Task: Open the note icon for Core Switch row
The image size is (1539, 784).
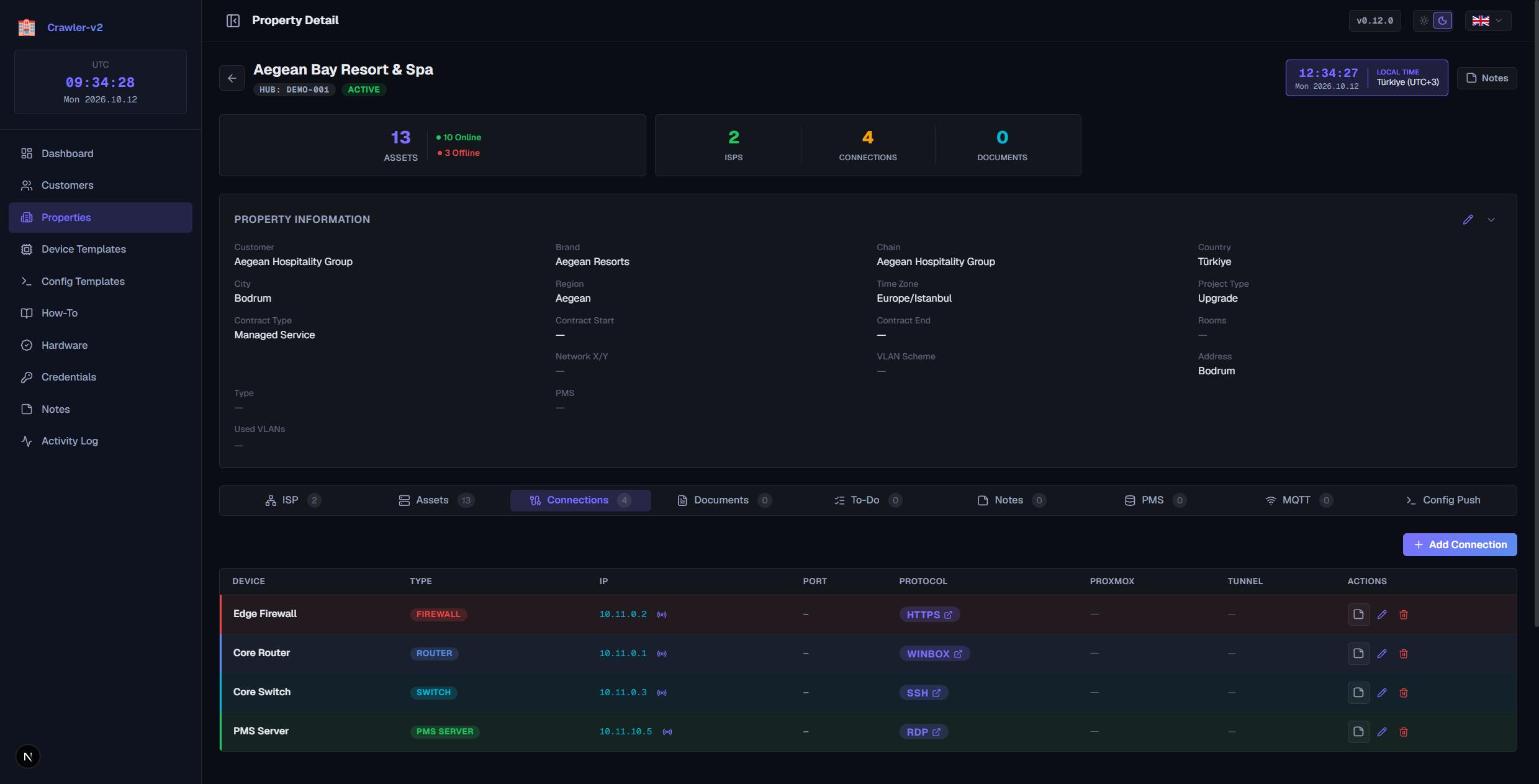Action: point(1358,693)
